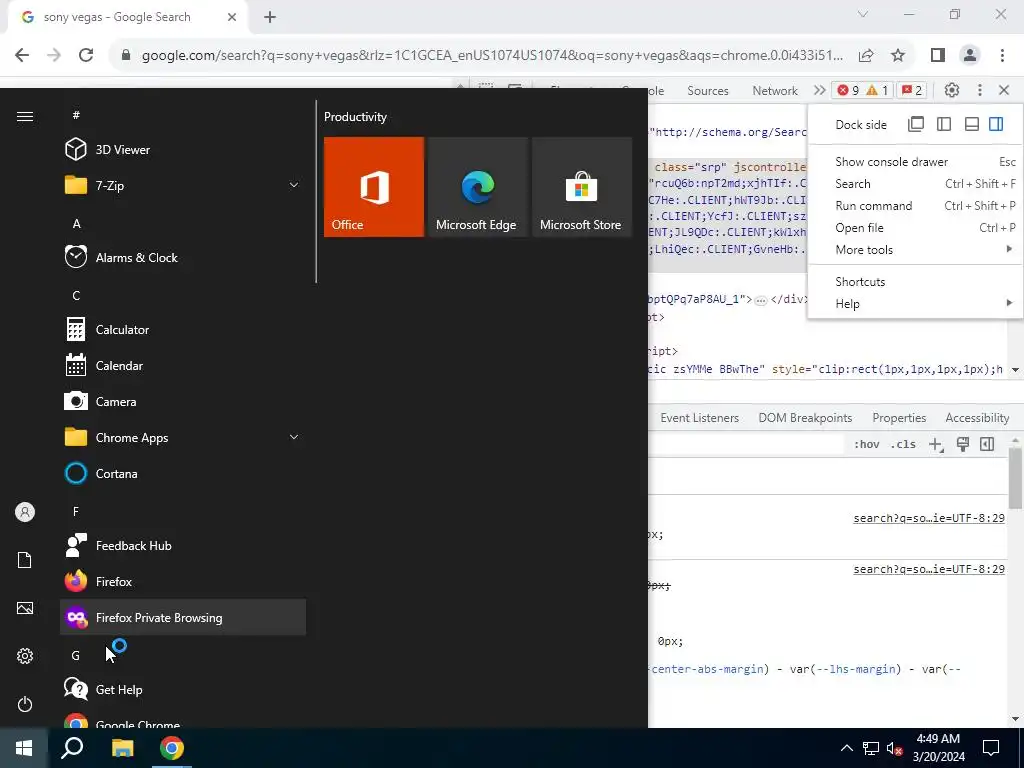Click the network tray icon
Image resolution: width=1024 pixels, height=768 pixels.
(x=871, y=748)
